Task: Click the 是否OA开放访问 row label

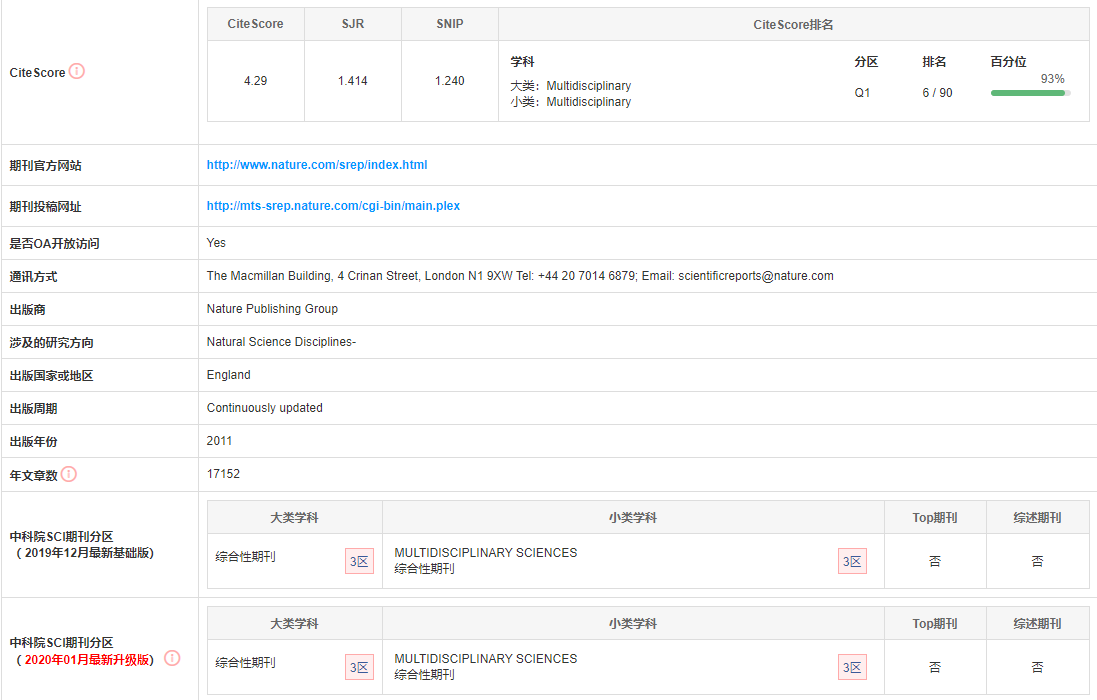Action: click(x=55, y=244)
